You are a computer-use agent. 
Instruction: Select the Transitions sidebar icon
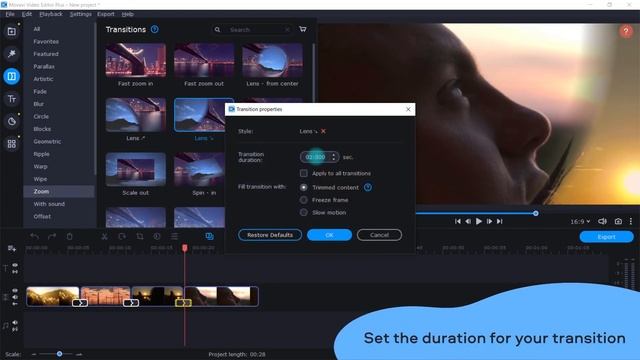click(11, 76)
